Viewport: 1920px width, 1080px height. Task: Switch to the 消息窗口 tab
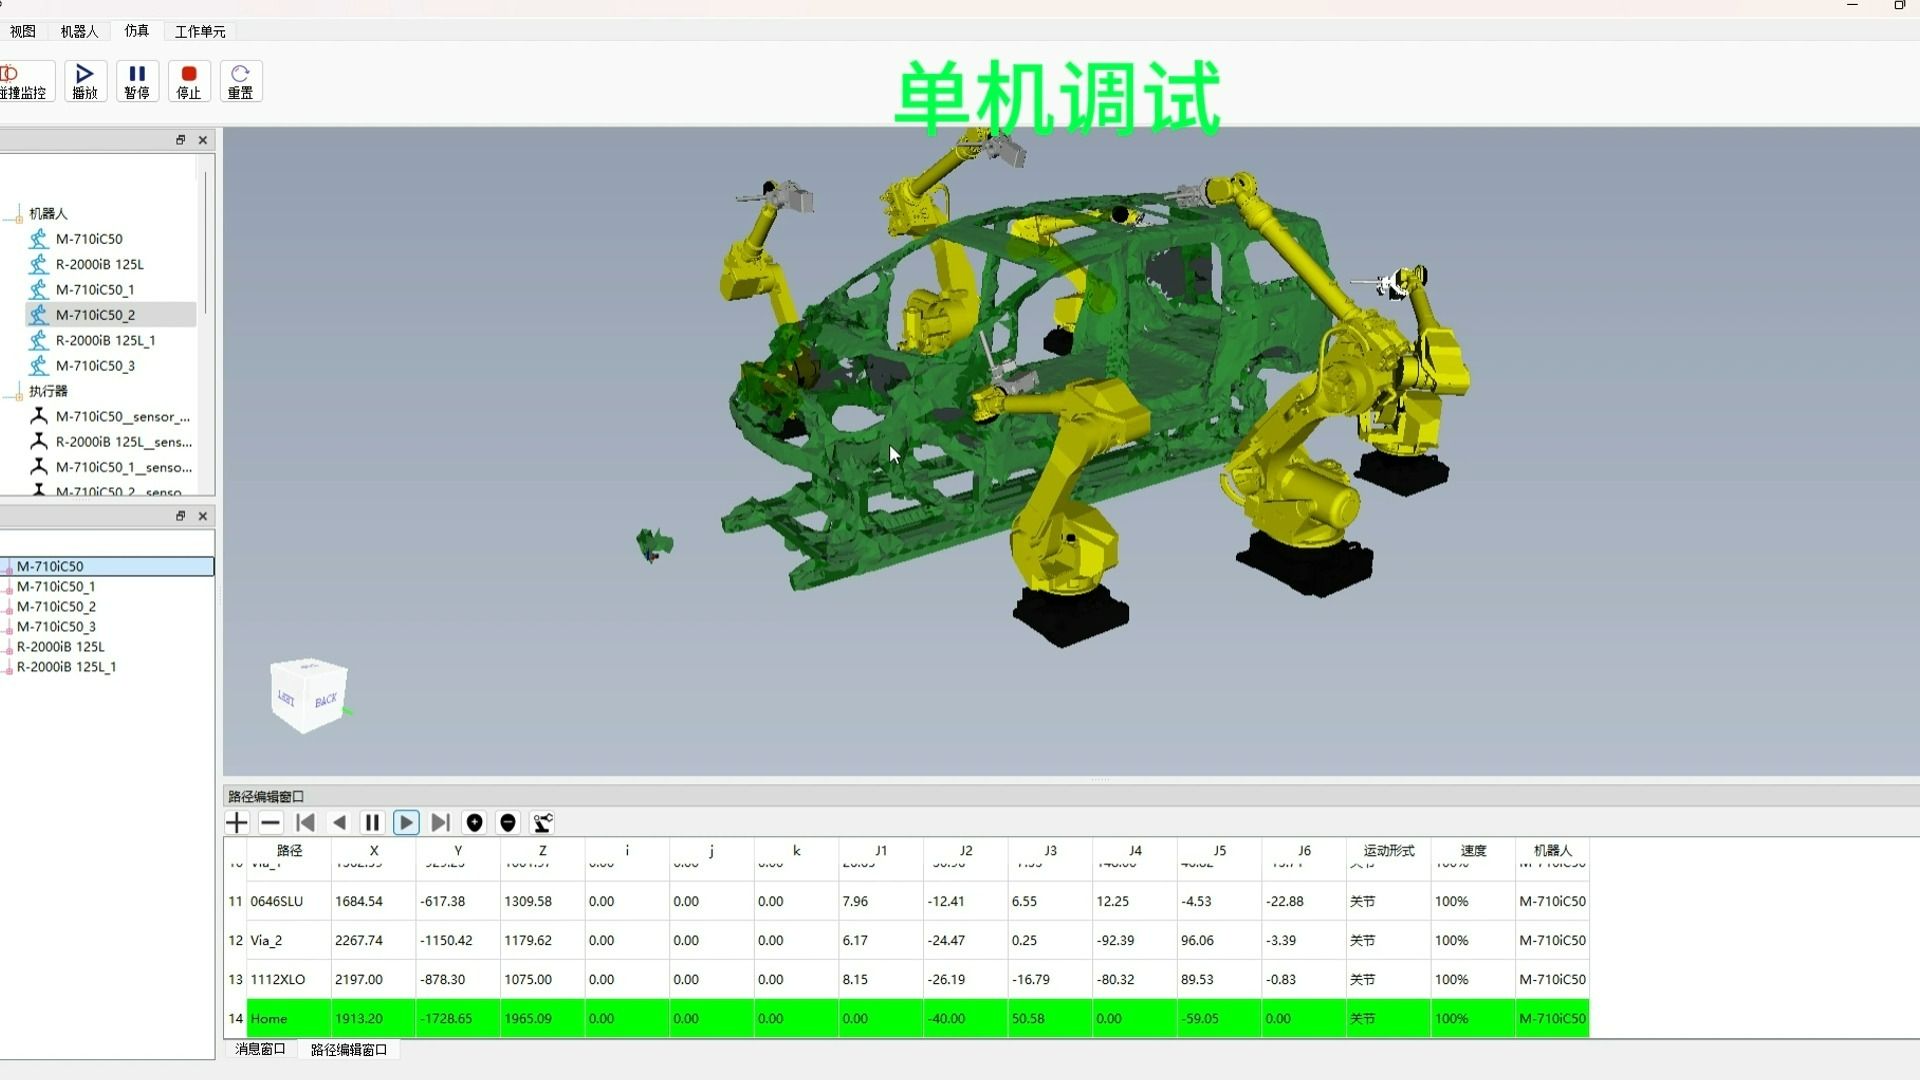pyautogui.click(x=260, y=1049)
